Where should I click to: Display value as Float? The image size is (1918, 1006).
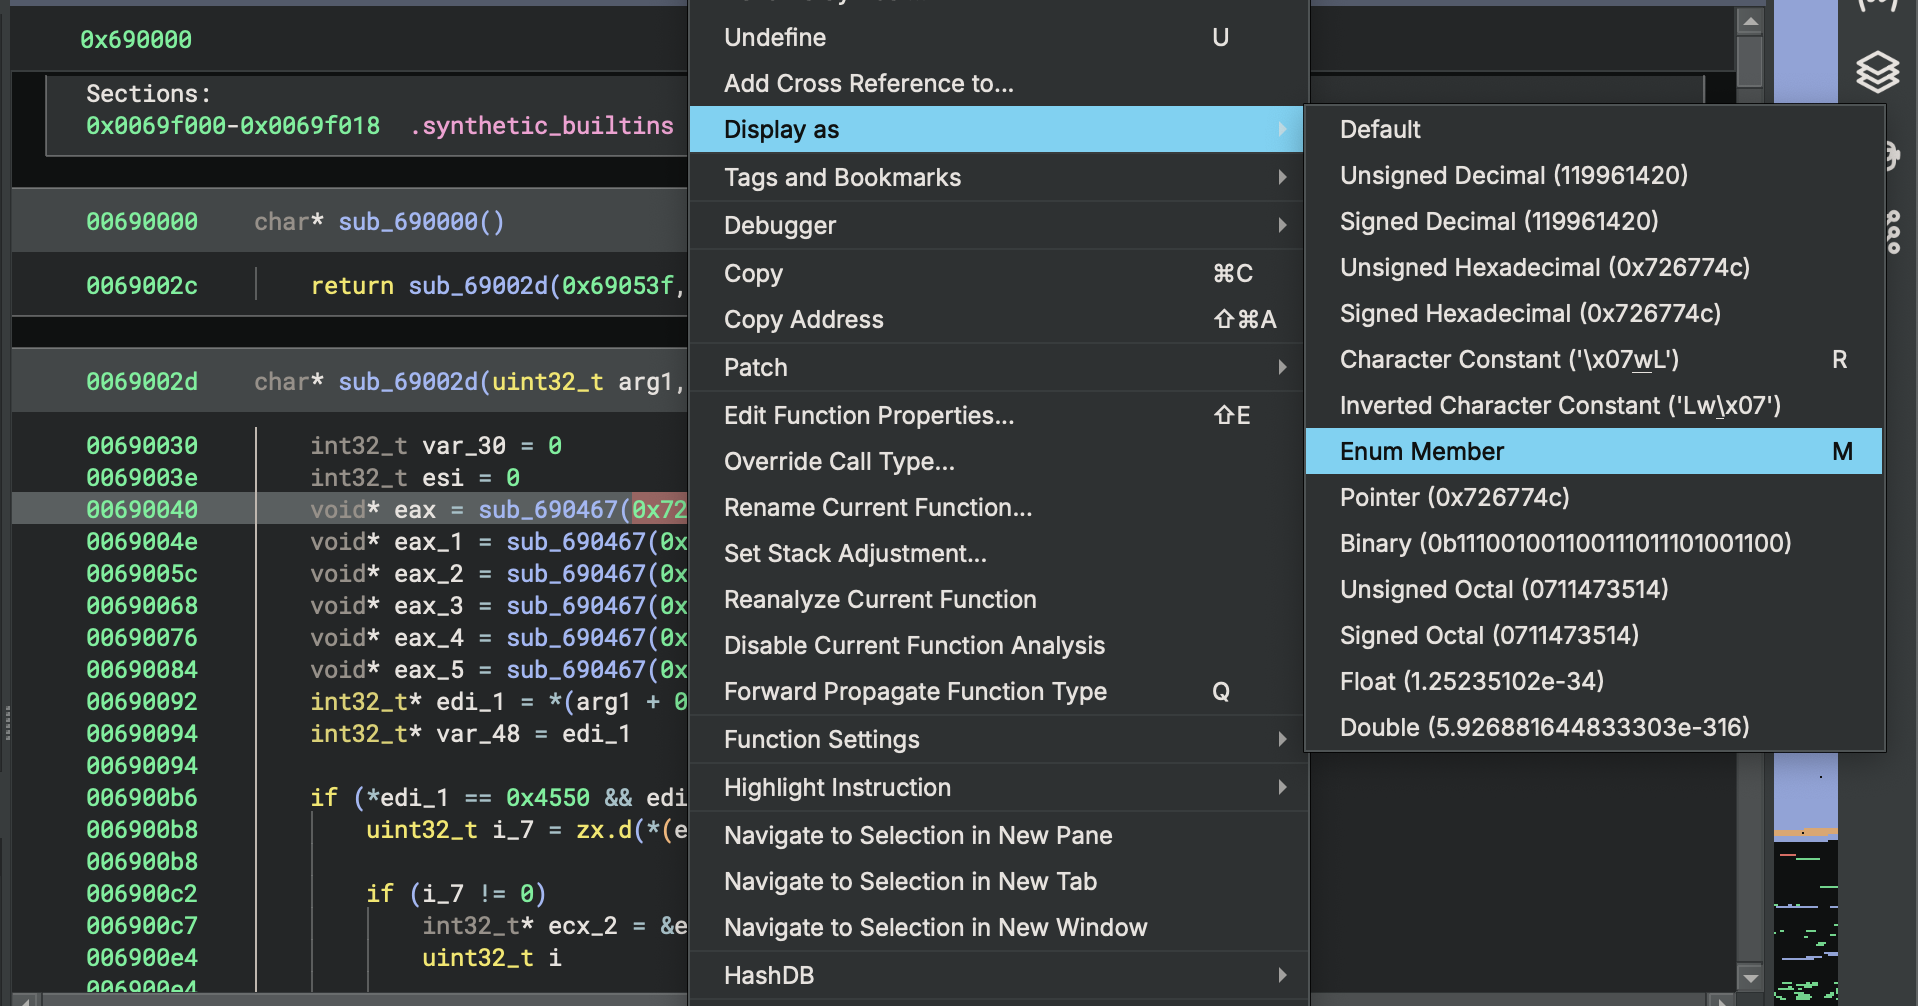pyautogui.click(x=1594, y=681)
